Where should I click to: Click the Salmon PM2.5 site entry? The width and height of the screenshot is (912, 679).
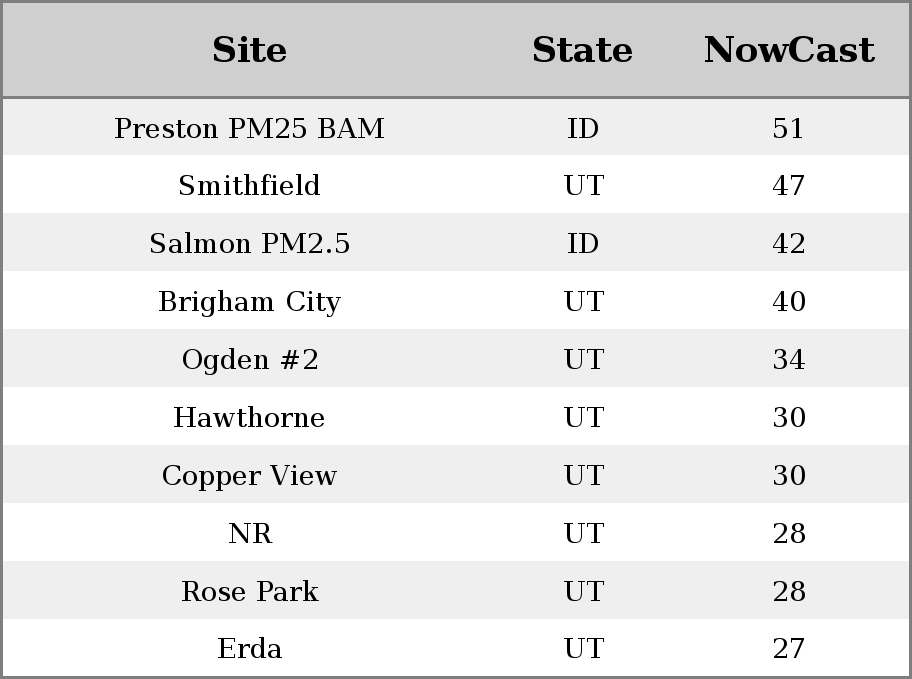pyautogui.click(x=249, y=244)
